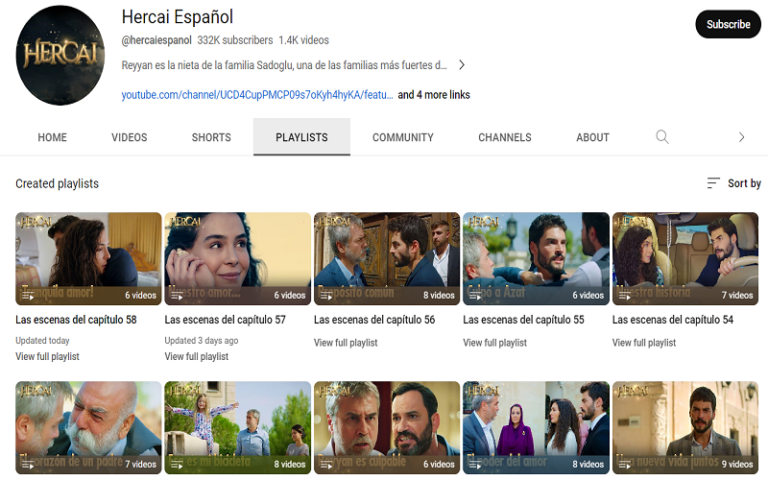The width and height of the screenshot is (768, 480).
Task: View full playlist for capítulo 58
Action: point(48,357)
